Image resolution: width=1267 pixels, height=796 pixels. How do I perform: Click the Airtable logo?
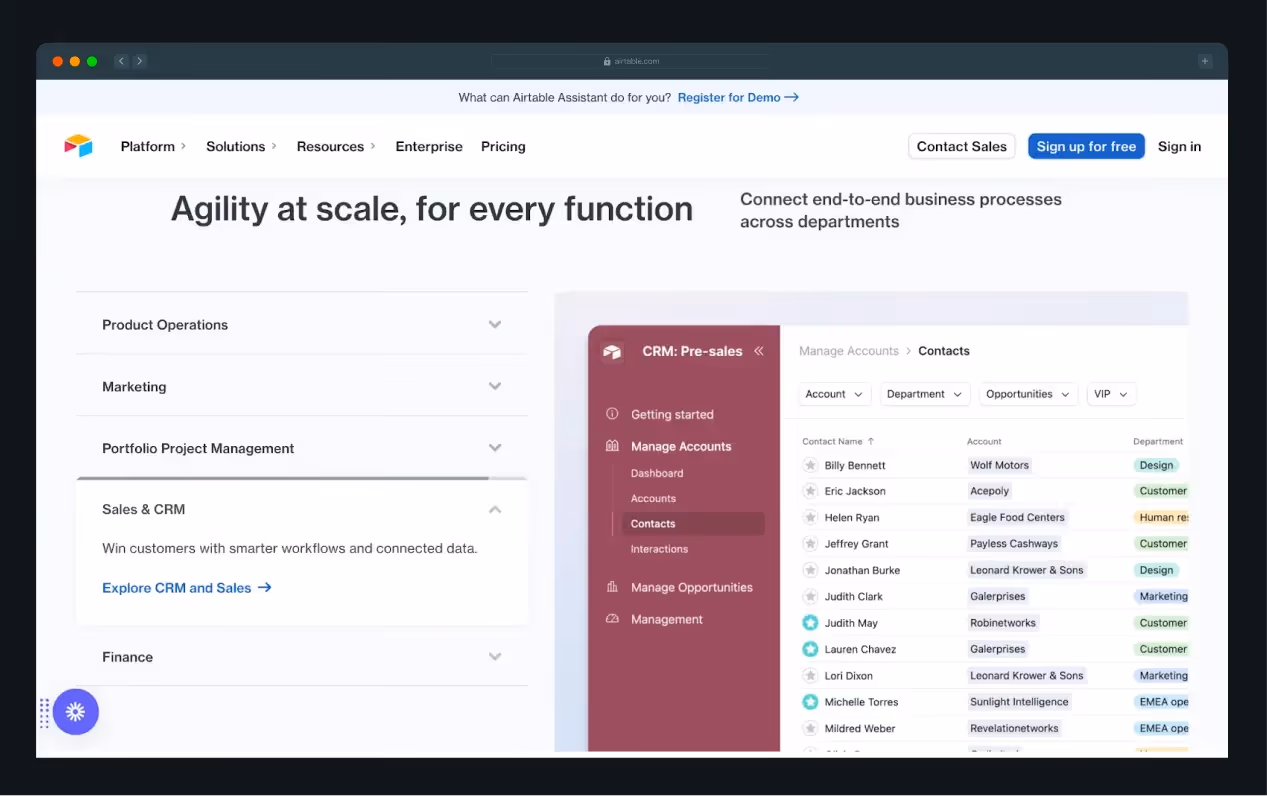(78, 146)
